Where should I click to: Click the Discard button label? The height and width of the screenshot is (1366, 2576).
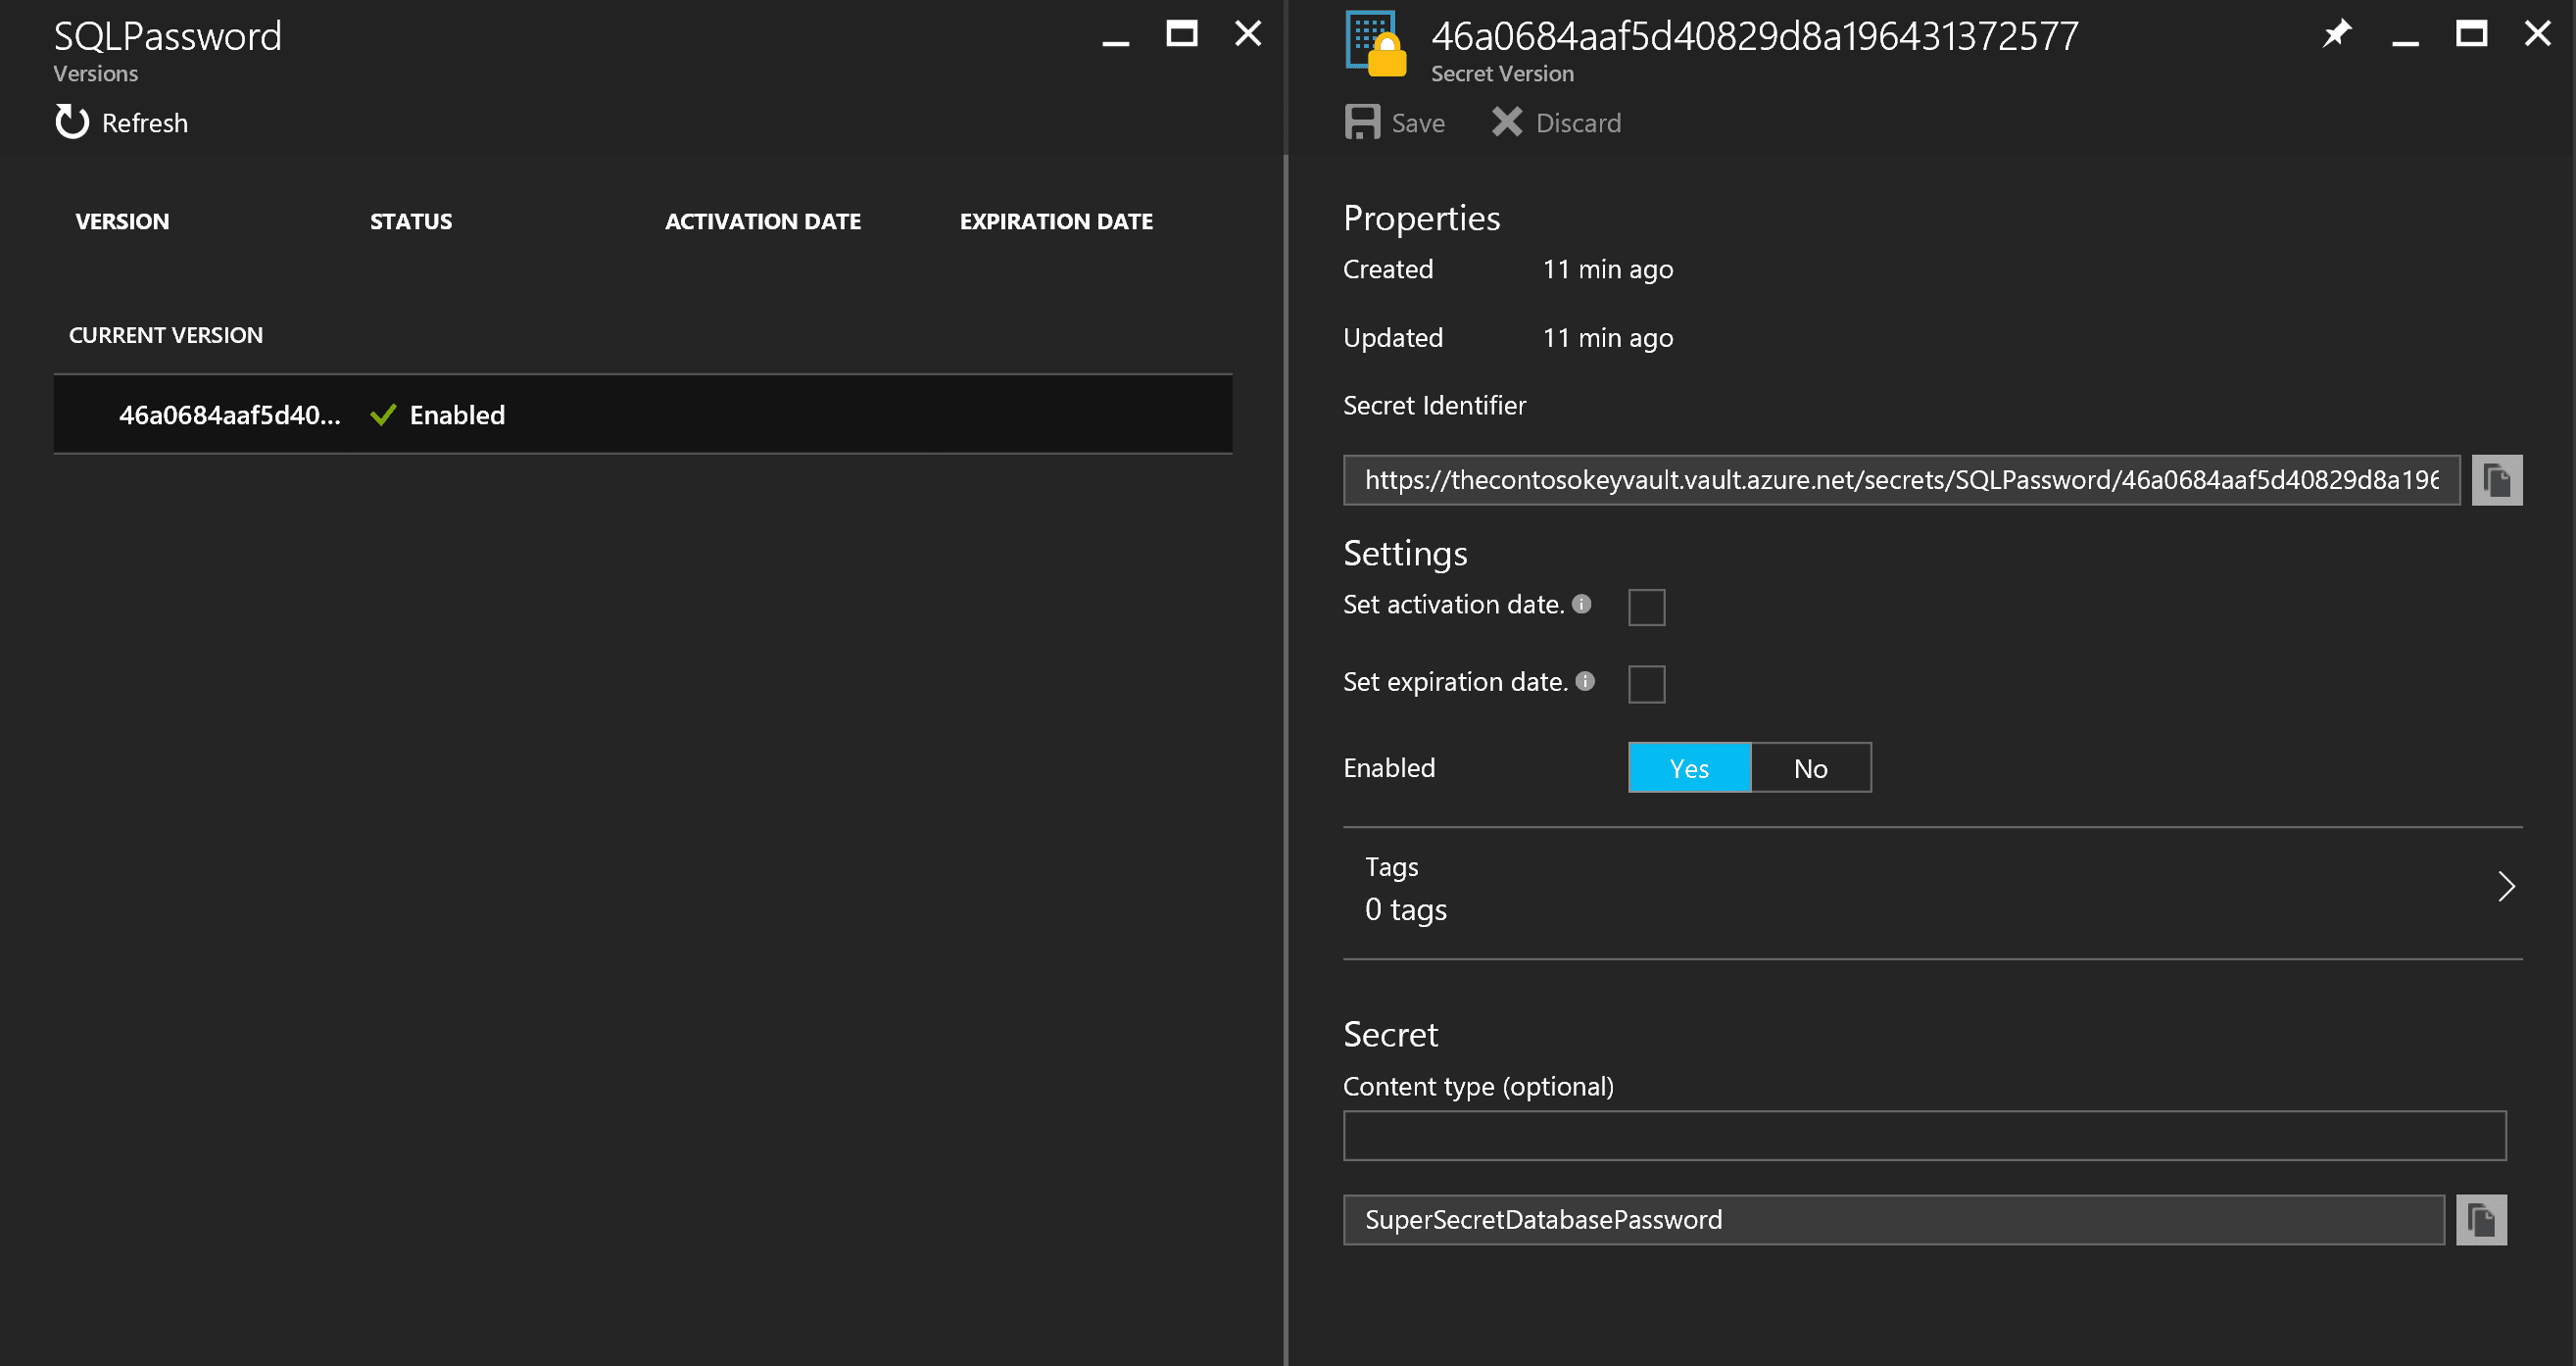[1578, 123]
